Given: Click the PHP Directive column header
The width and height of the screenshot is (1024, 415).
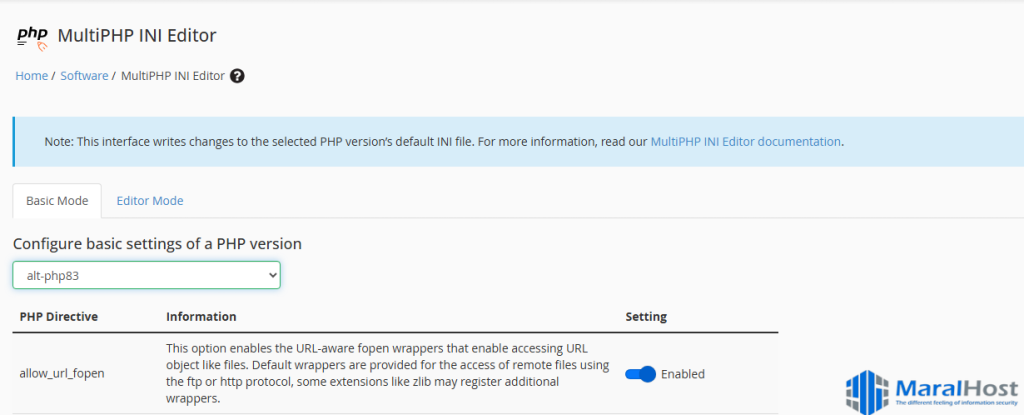Looking at the screenshot, I should tap(59, 316).
